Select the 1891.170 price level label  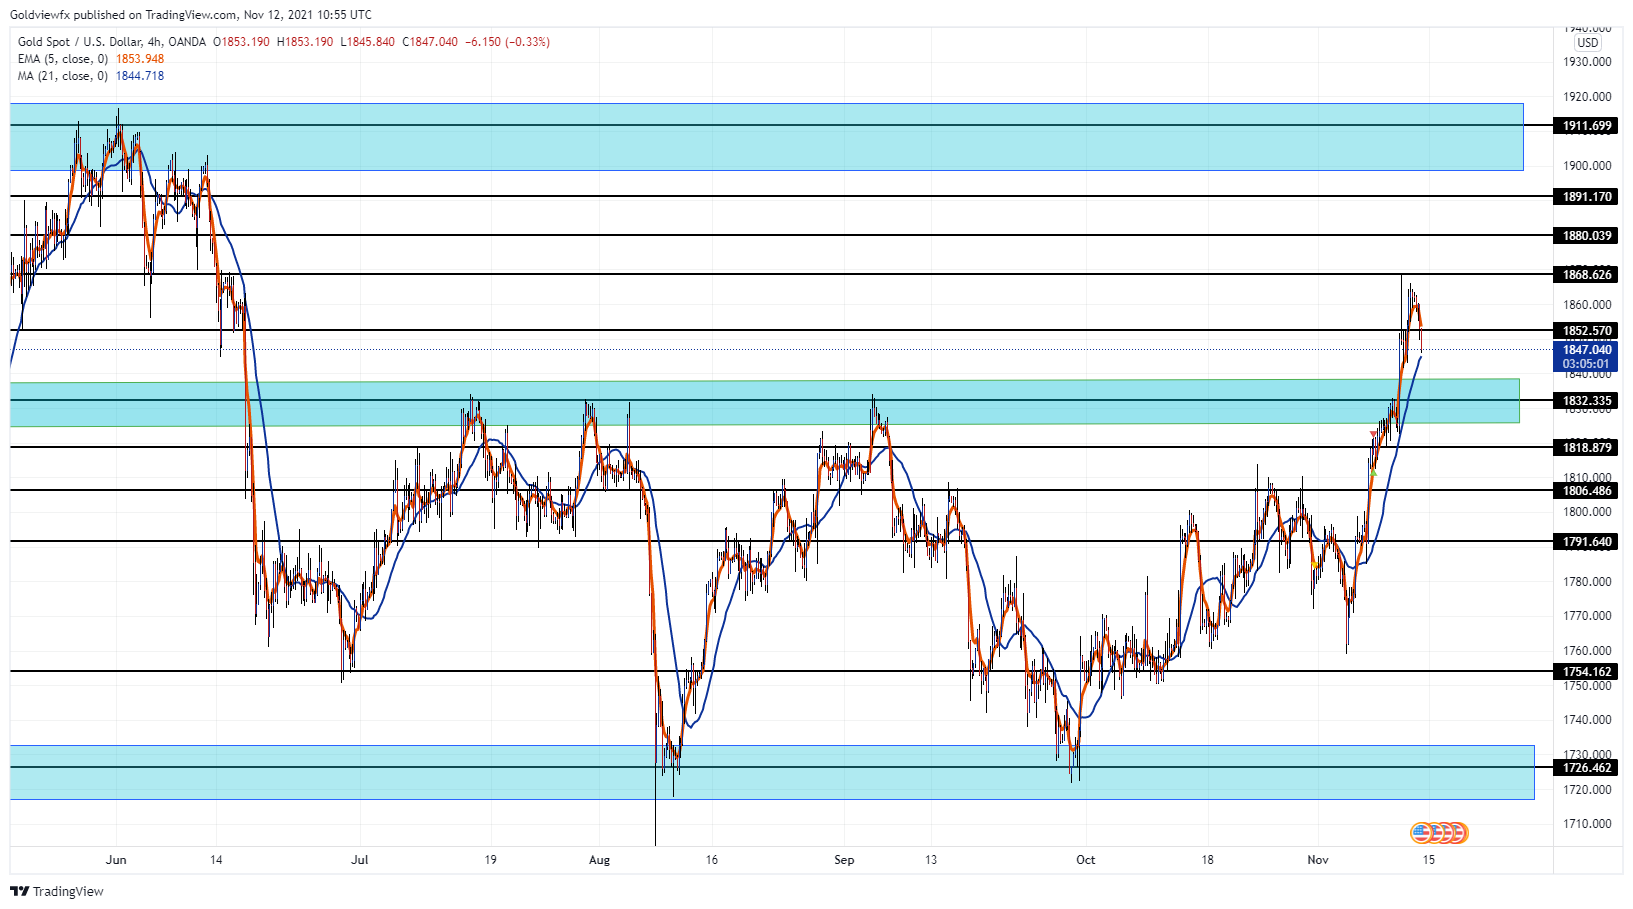click(x=1586, y=197)
